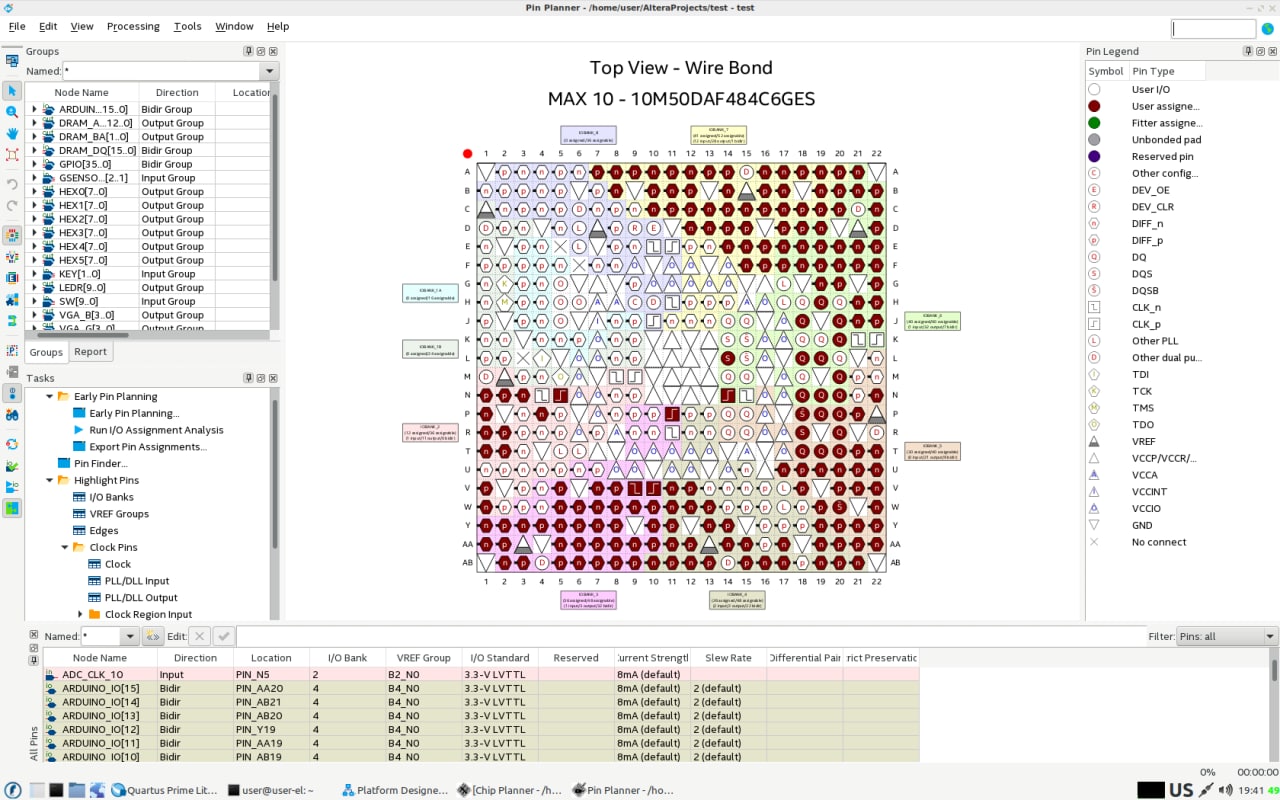
Task: Expand the ARDUIN...15..0] group row
Action: [34, 109]
